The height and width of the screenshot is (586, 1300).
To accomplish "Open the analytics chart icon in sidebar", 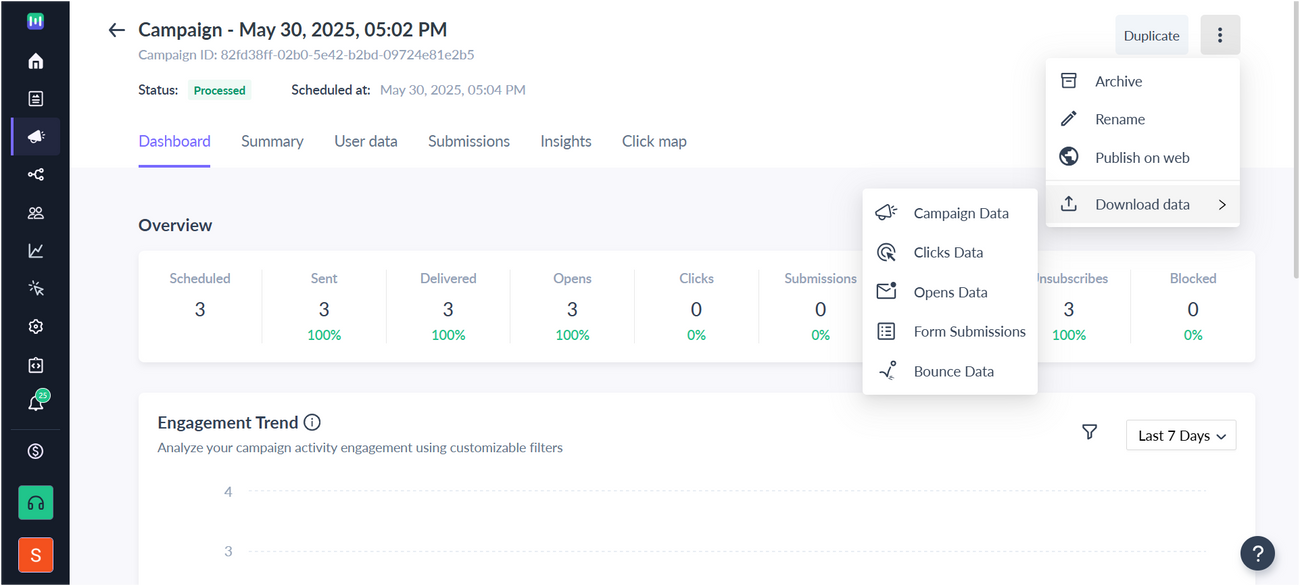I will [x=36, y=251].
